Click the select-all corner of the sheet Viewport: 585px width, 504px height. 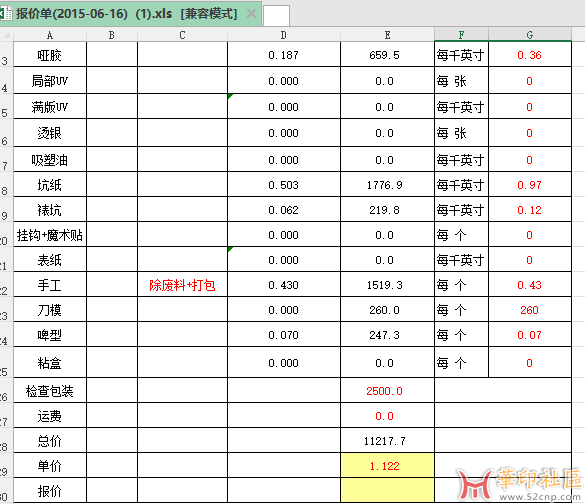tap(7, 35)
